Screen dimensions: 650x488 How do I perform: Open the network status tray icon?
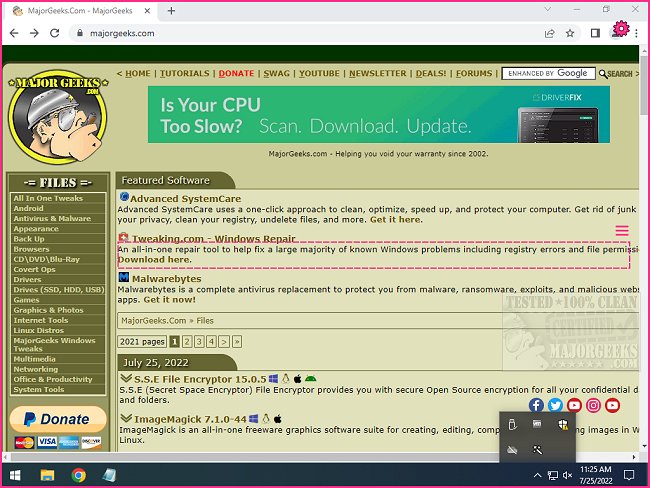pyautogui.click(x=553, y=475)
